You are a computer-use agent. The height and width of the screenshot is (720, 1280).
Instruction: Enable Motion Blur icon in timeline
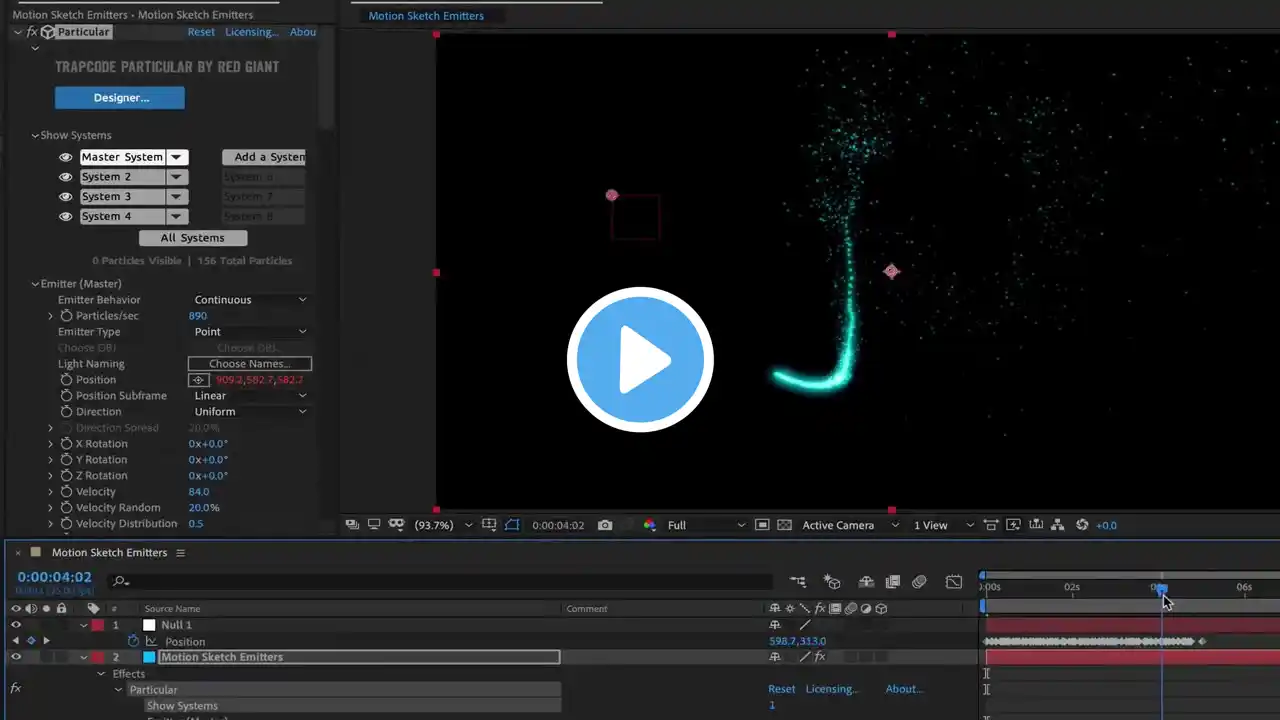[x=920, y=581]
